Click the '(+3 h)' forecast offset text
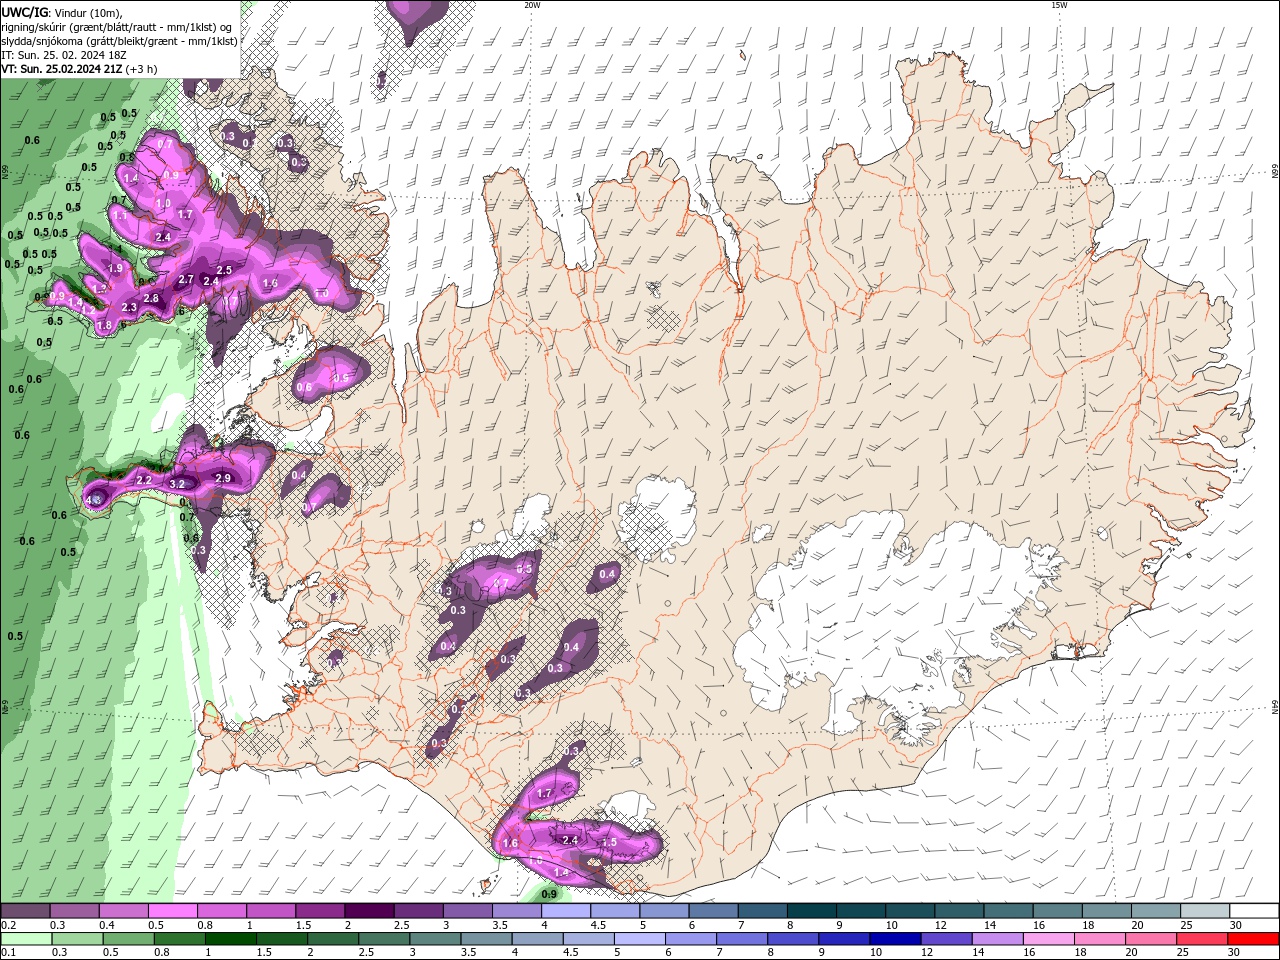 point(142,69)
